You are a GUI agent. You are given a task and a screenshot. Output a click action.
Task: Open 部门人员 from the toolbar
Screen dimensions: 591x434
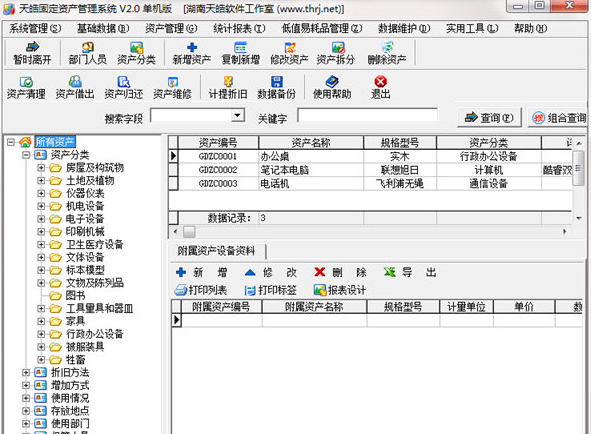click(87, 53)
